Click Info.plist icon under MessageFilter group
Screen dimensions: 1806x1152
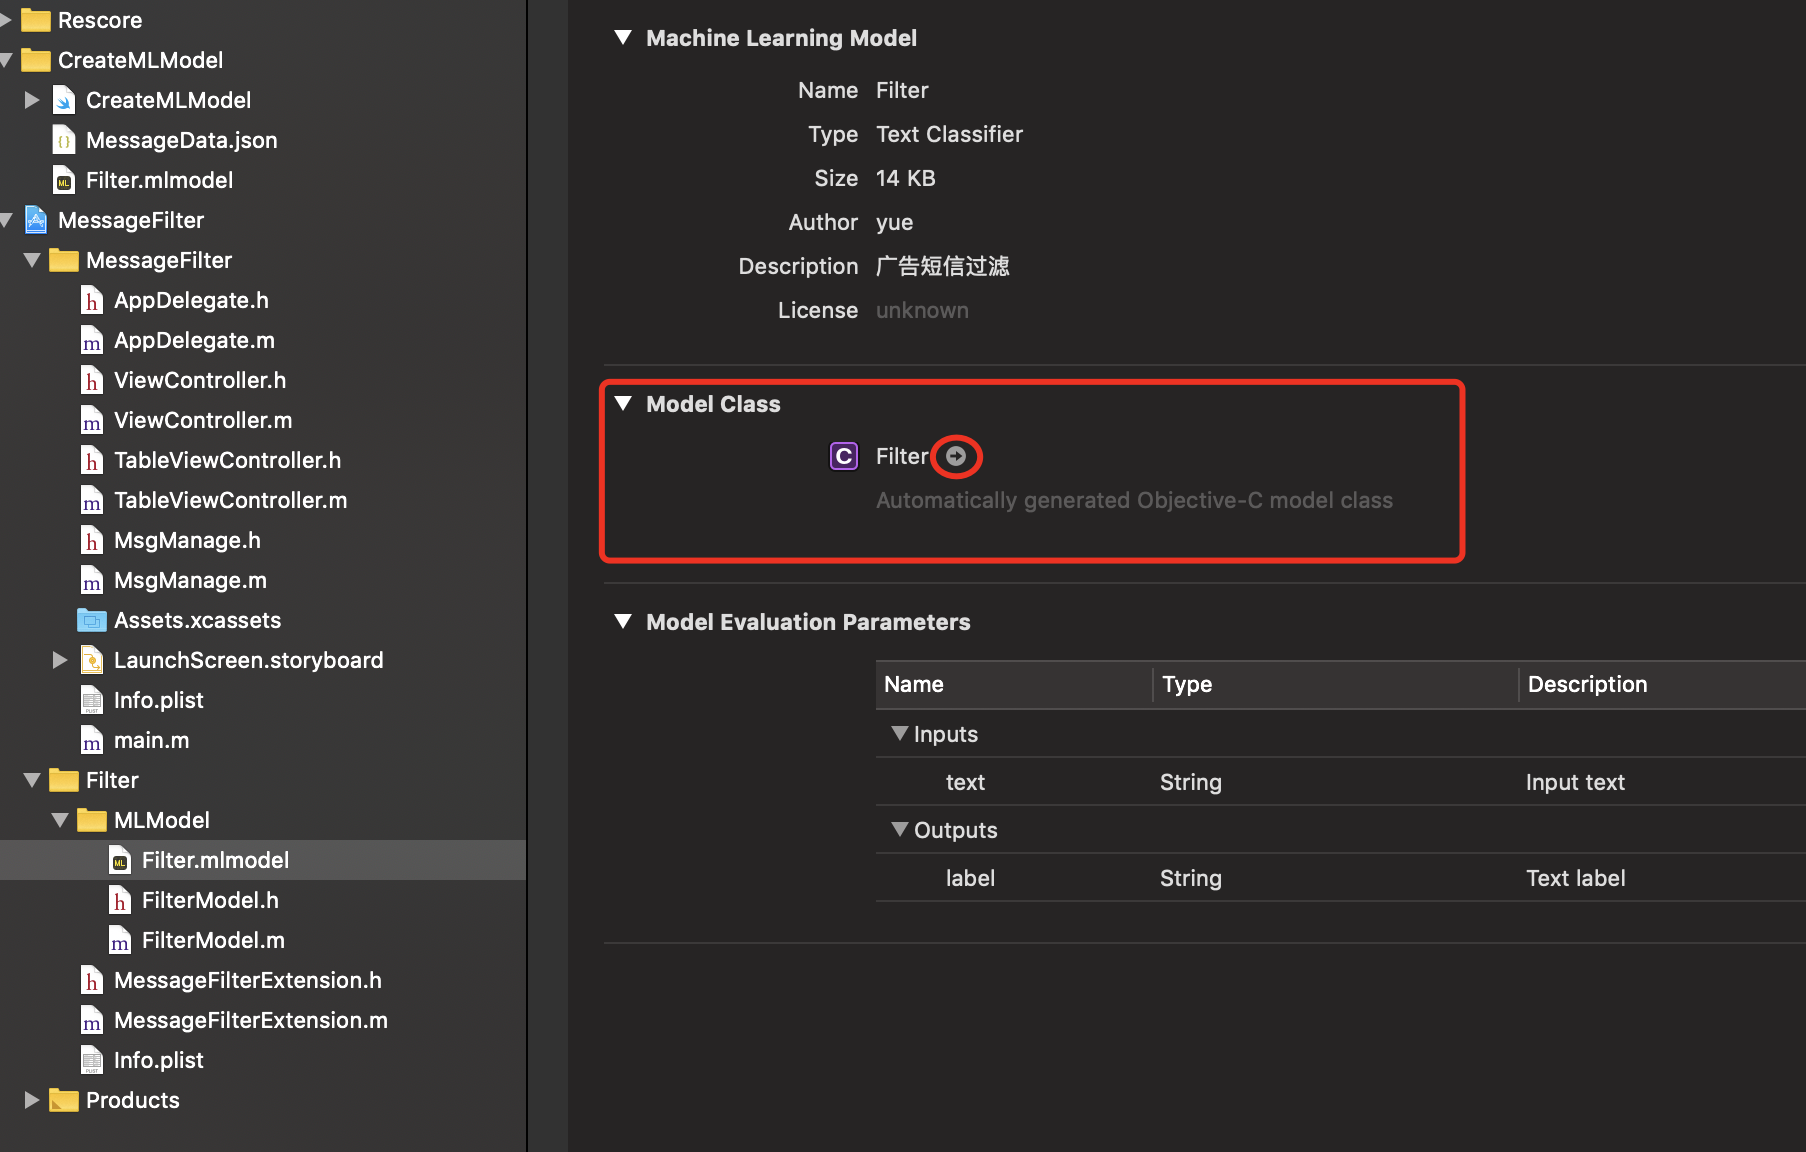click(x=92, y=700)
